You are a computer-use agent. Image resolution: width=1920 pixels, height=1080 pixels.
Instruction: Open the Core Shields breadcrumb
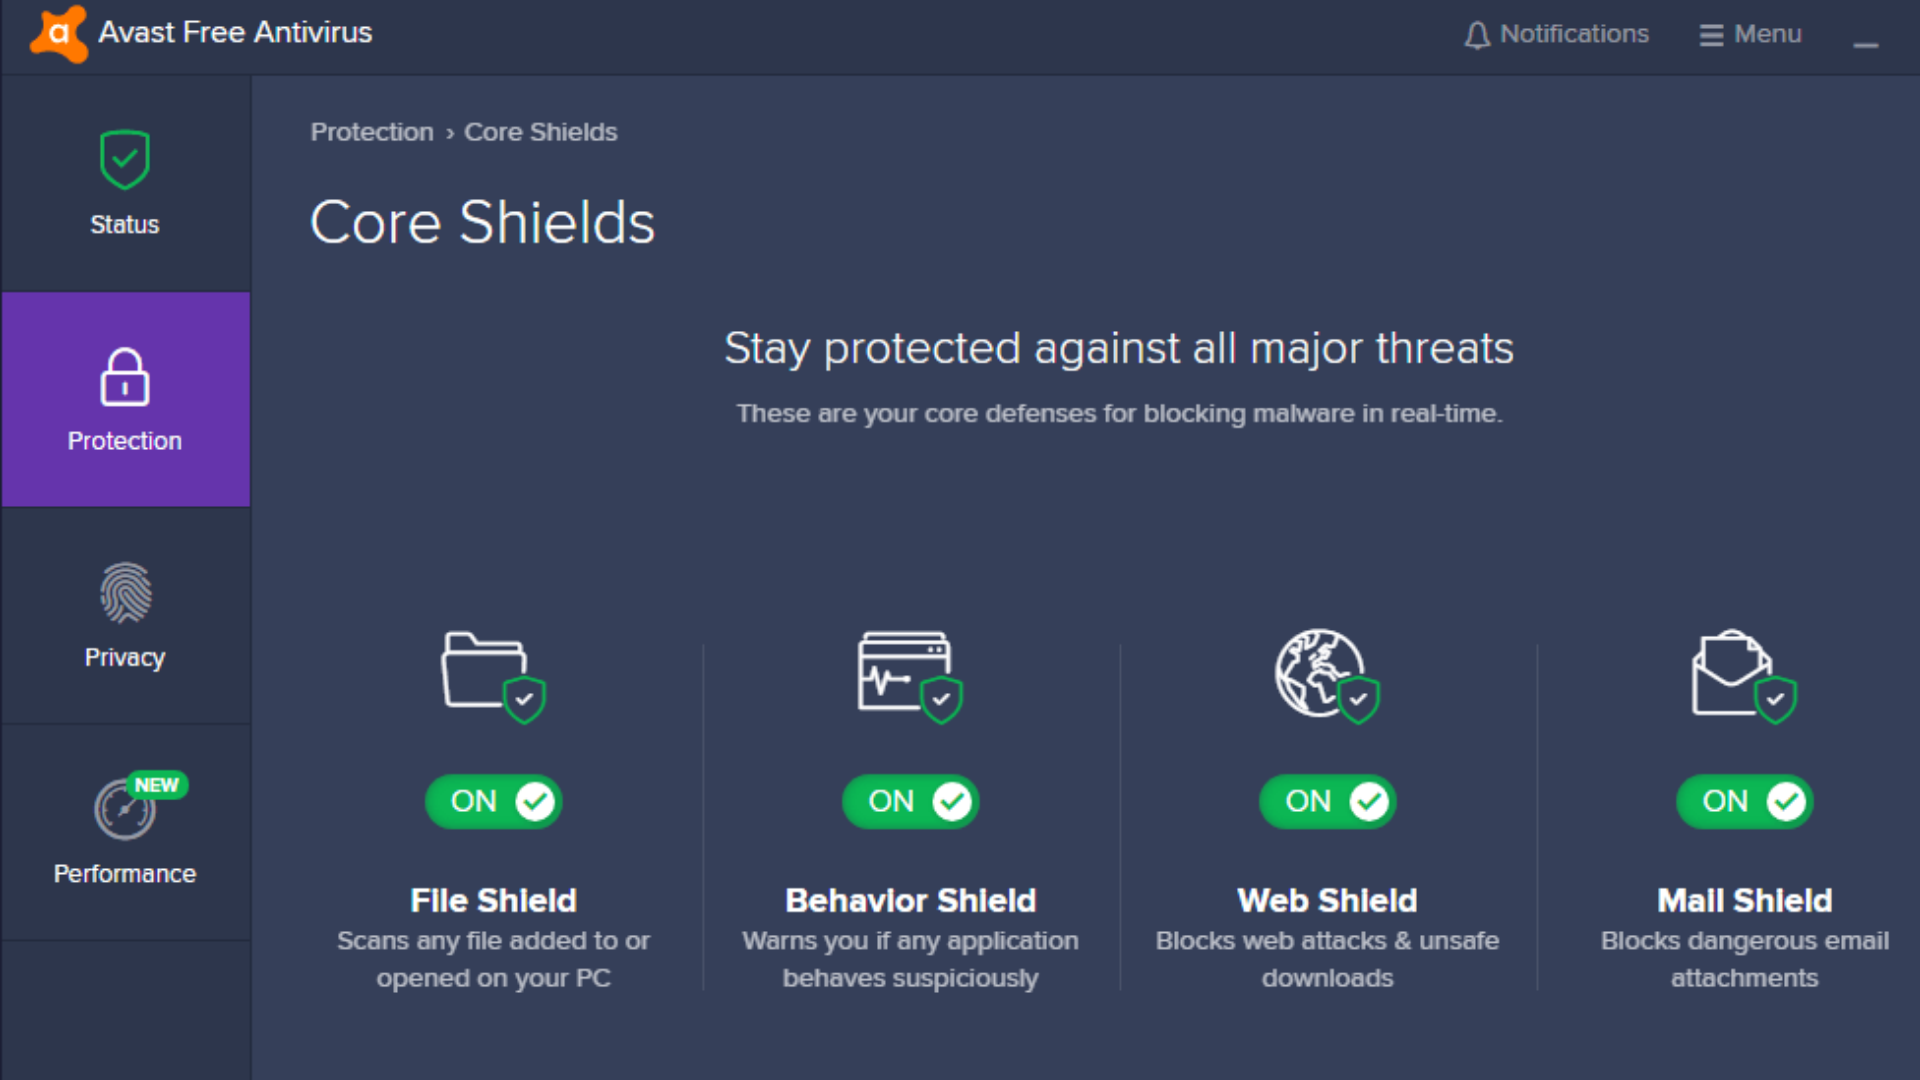pos(540,131)
